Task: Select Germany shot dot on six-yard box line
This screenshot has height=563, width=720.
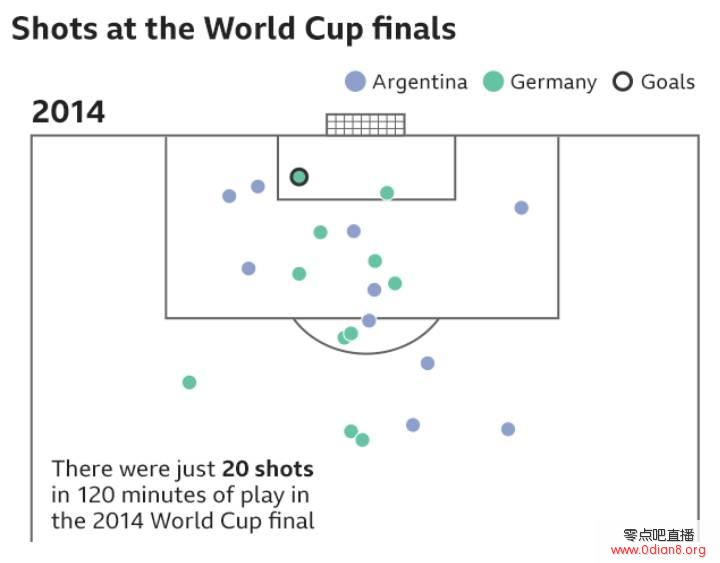Action: [387, 193]
